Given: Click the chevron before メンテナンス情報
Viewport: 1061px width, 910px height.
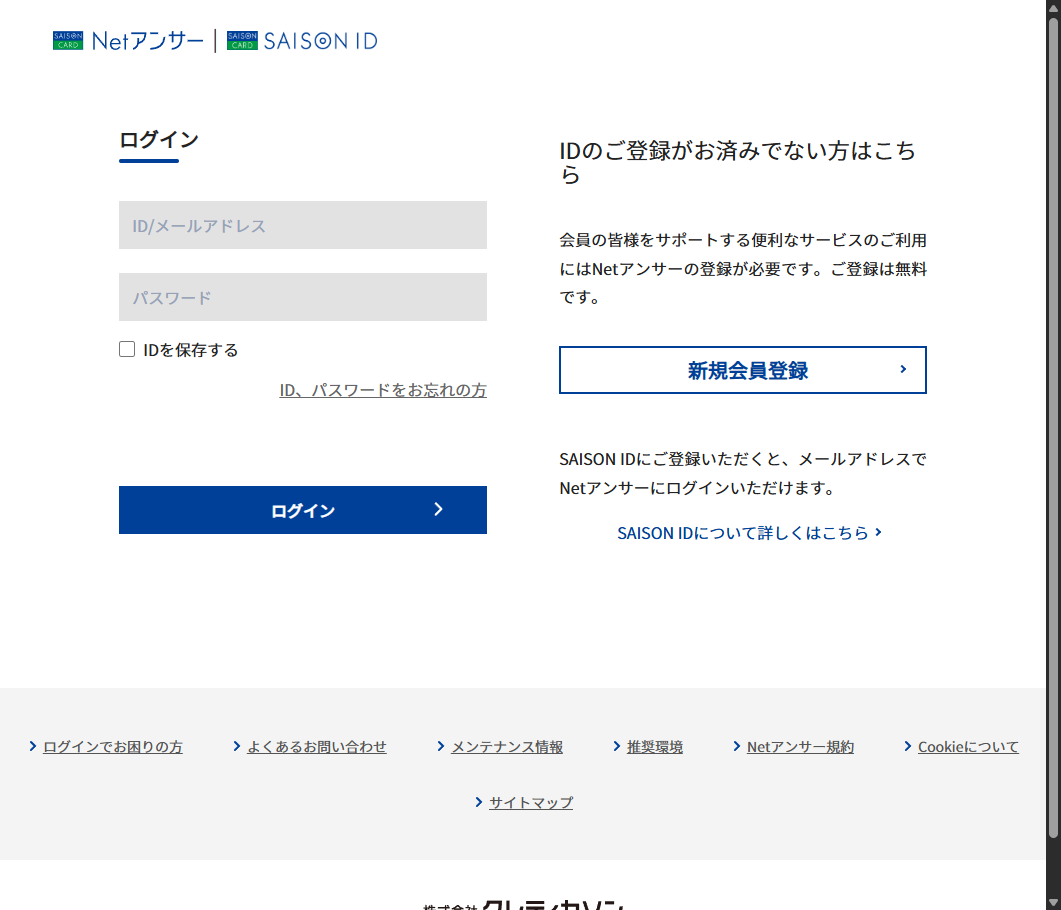Looking at the screenshot, I should pos(441,746).
